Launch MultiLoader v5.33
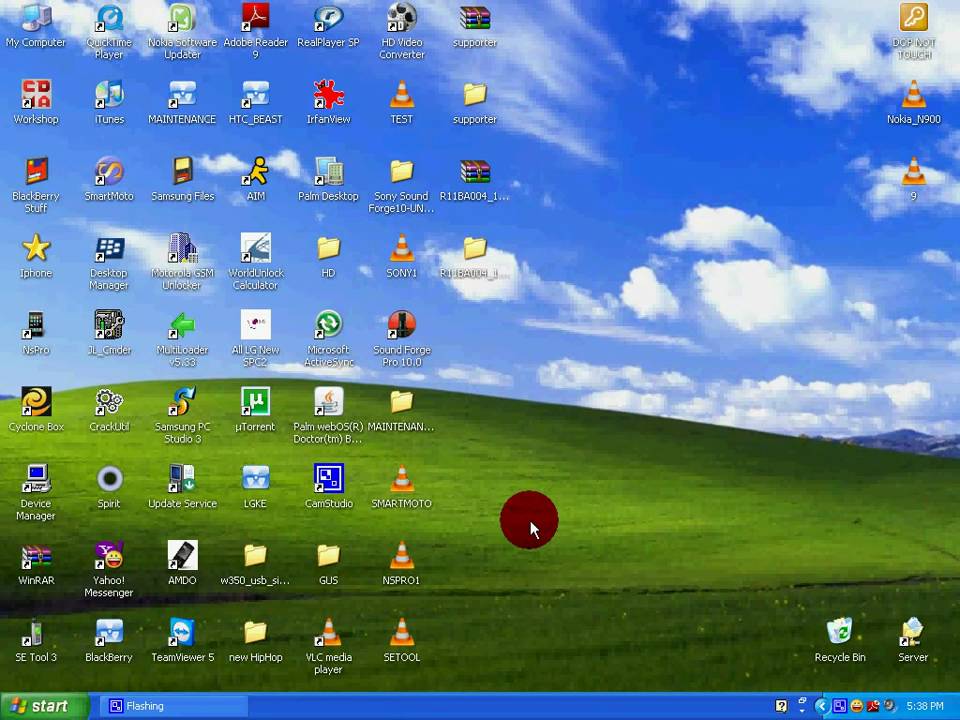 tap(182, 324)
